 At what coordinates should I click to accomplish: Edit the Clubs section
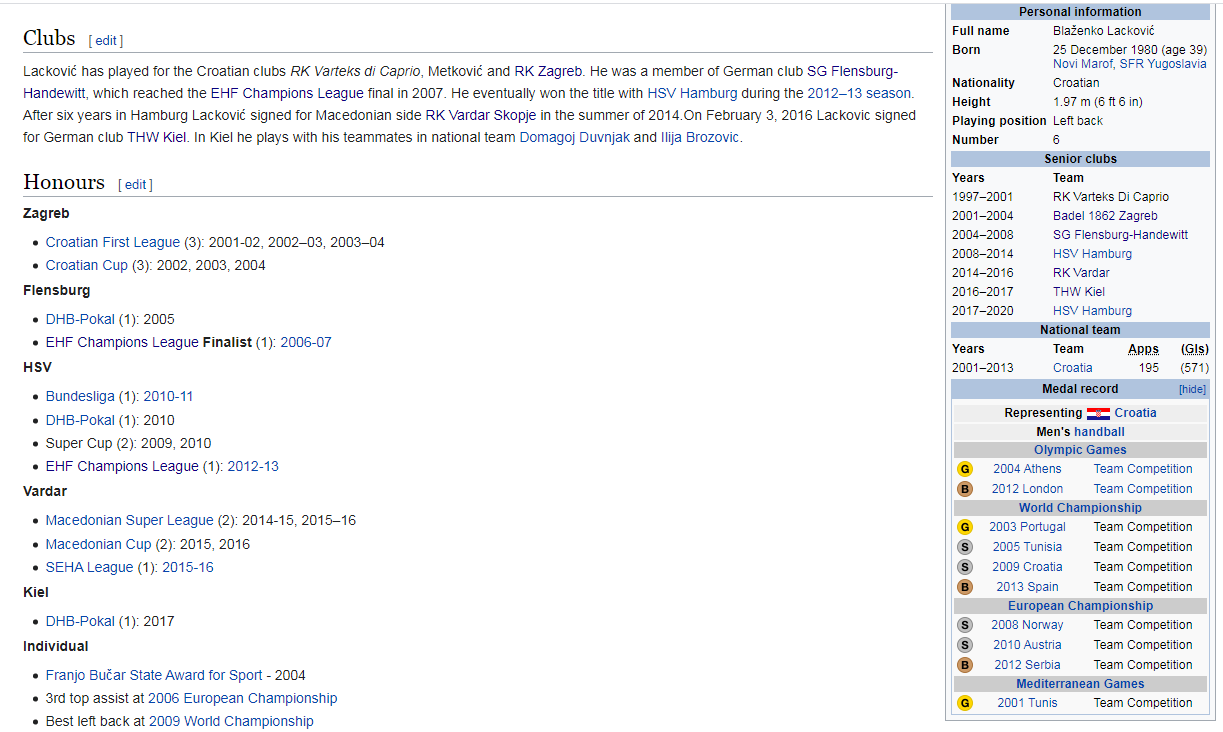click(x=106, y=41)
